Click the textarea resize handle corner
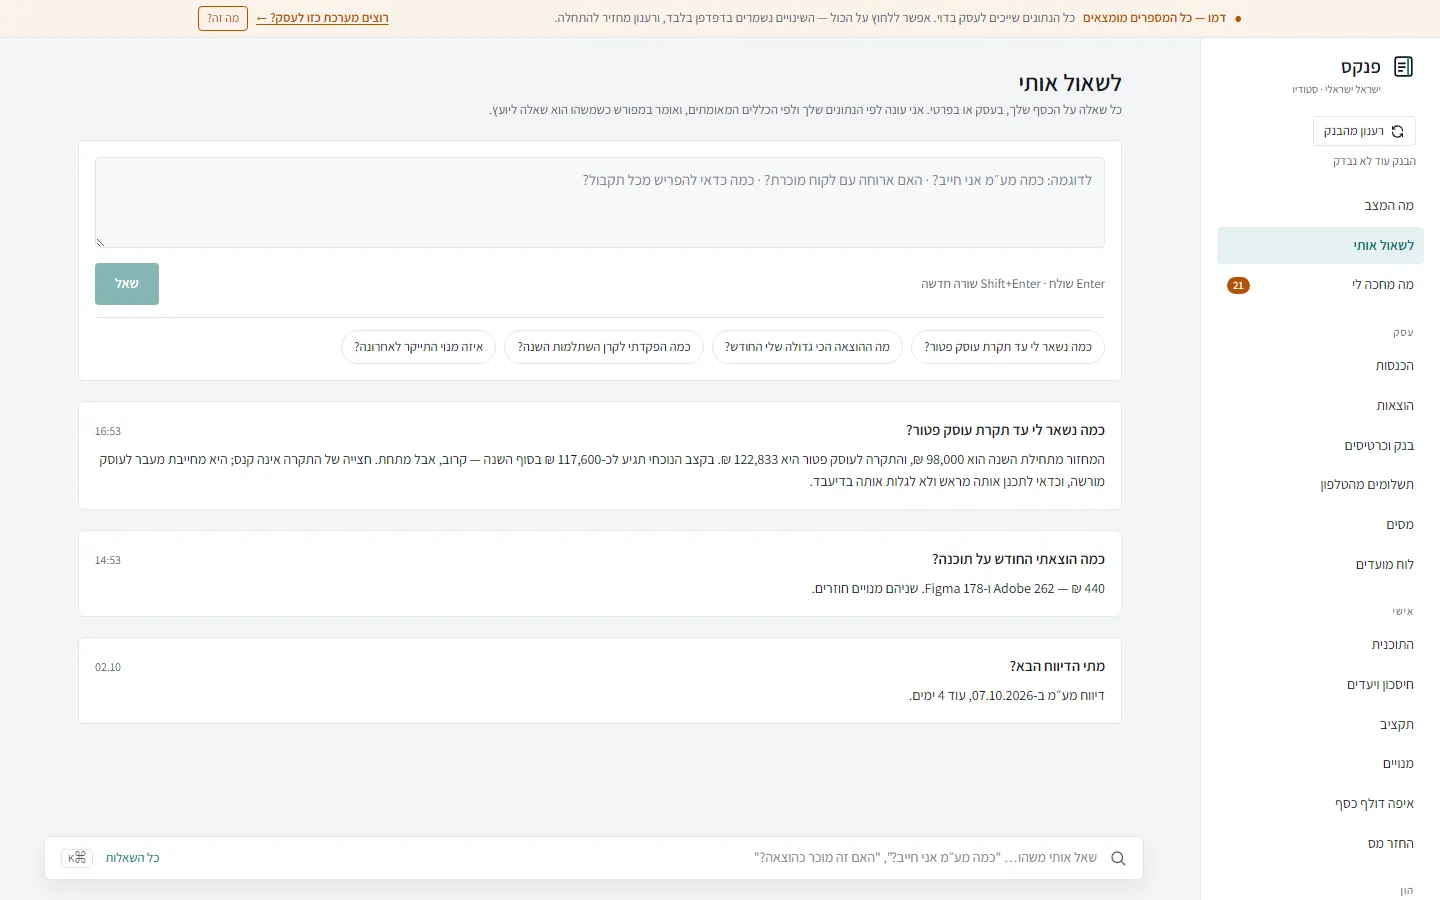Screen dimensions: 1440x900 (x=100, y=242)
